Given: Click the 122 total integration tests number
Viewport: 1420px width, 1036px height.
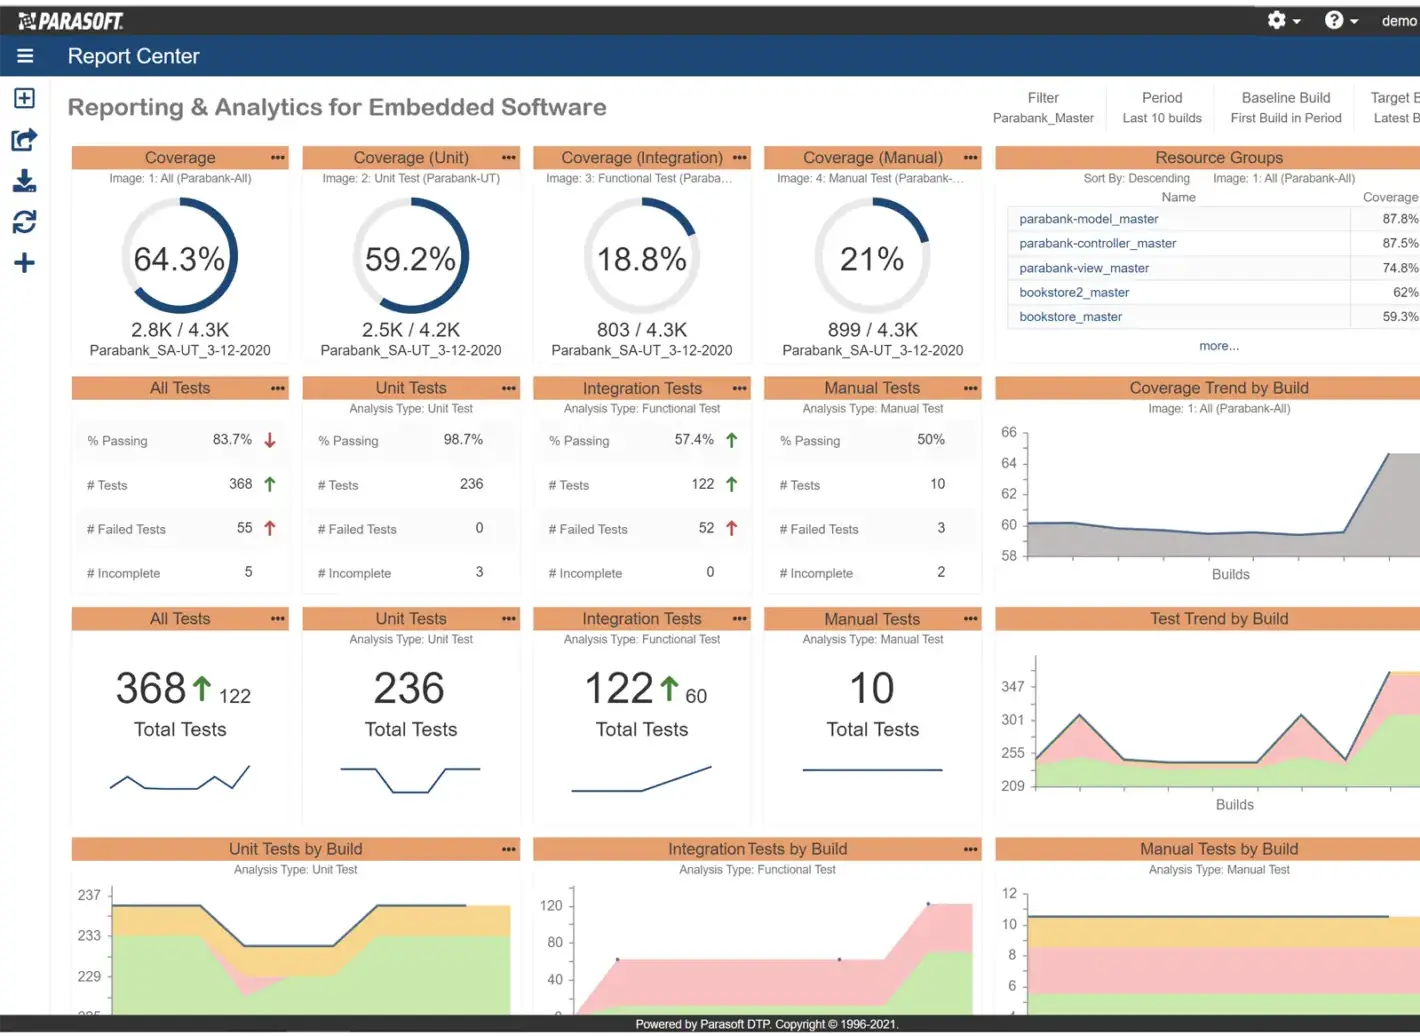Looking at the screenshot, I should point(619,689).
